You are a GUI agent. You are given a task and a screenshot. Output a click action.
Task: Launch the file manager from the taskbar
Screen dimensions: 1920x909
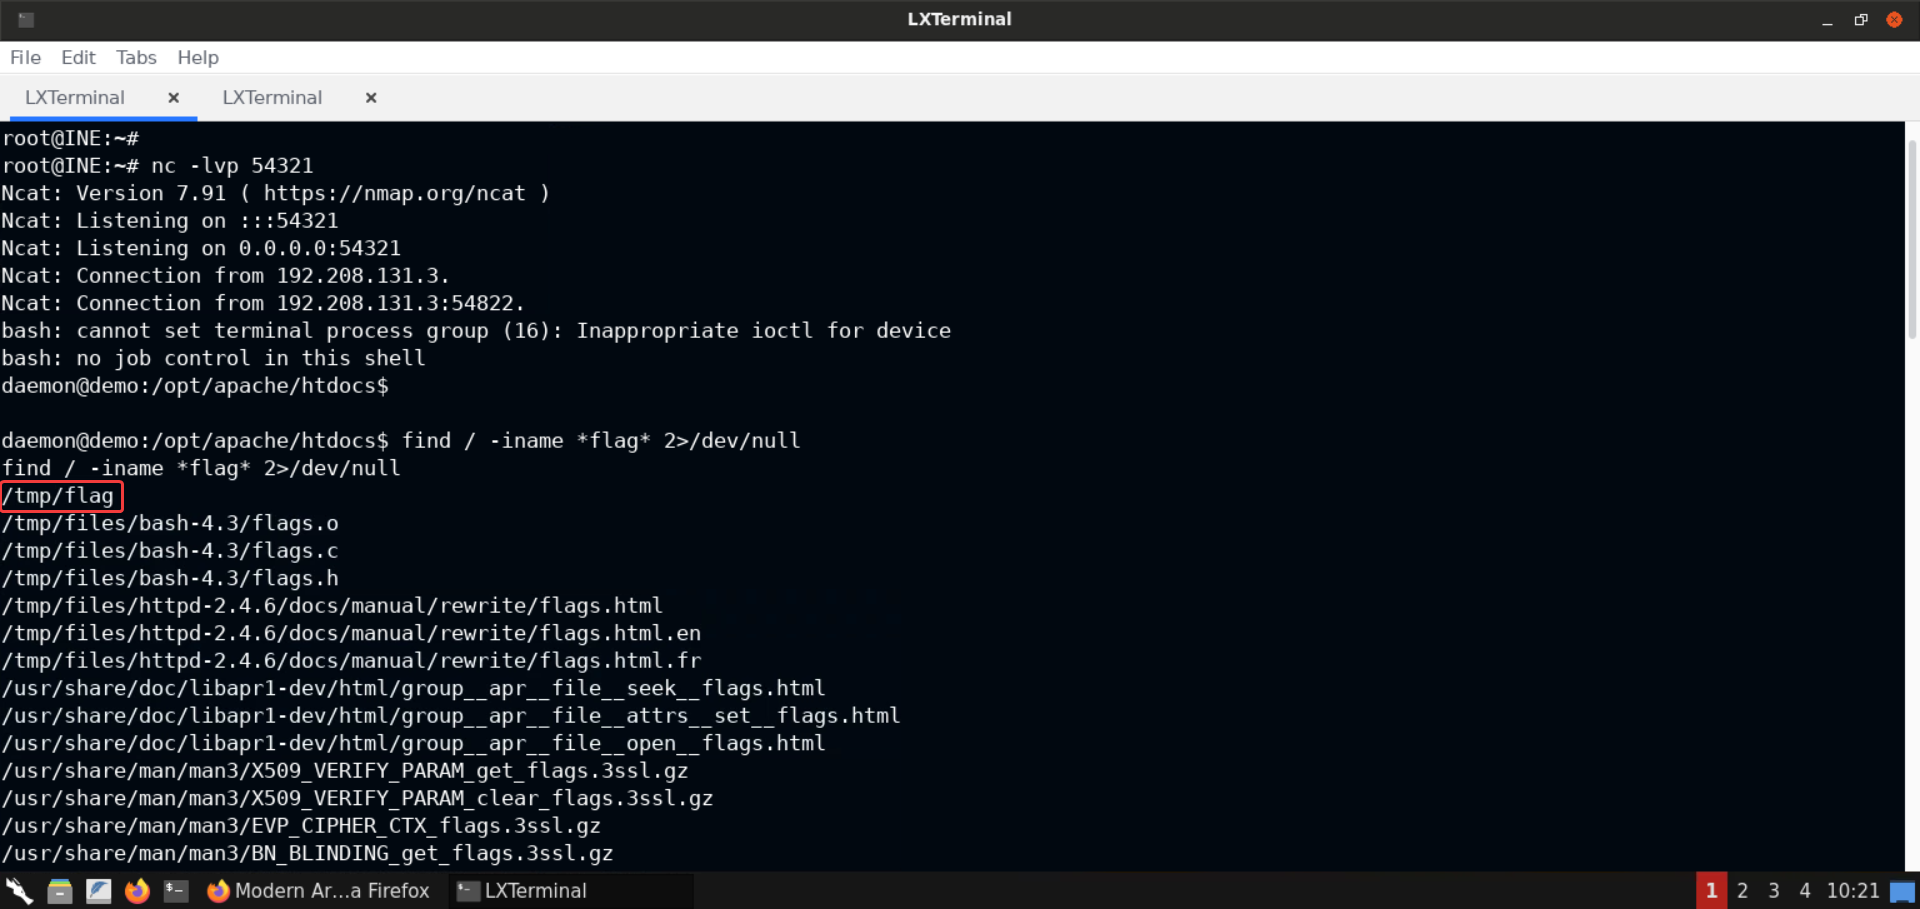[x=60, y=890]
